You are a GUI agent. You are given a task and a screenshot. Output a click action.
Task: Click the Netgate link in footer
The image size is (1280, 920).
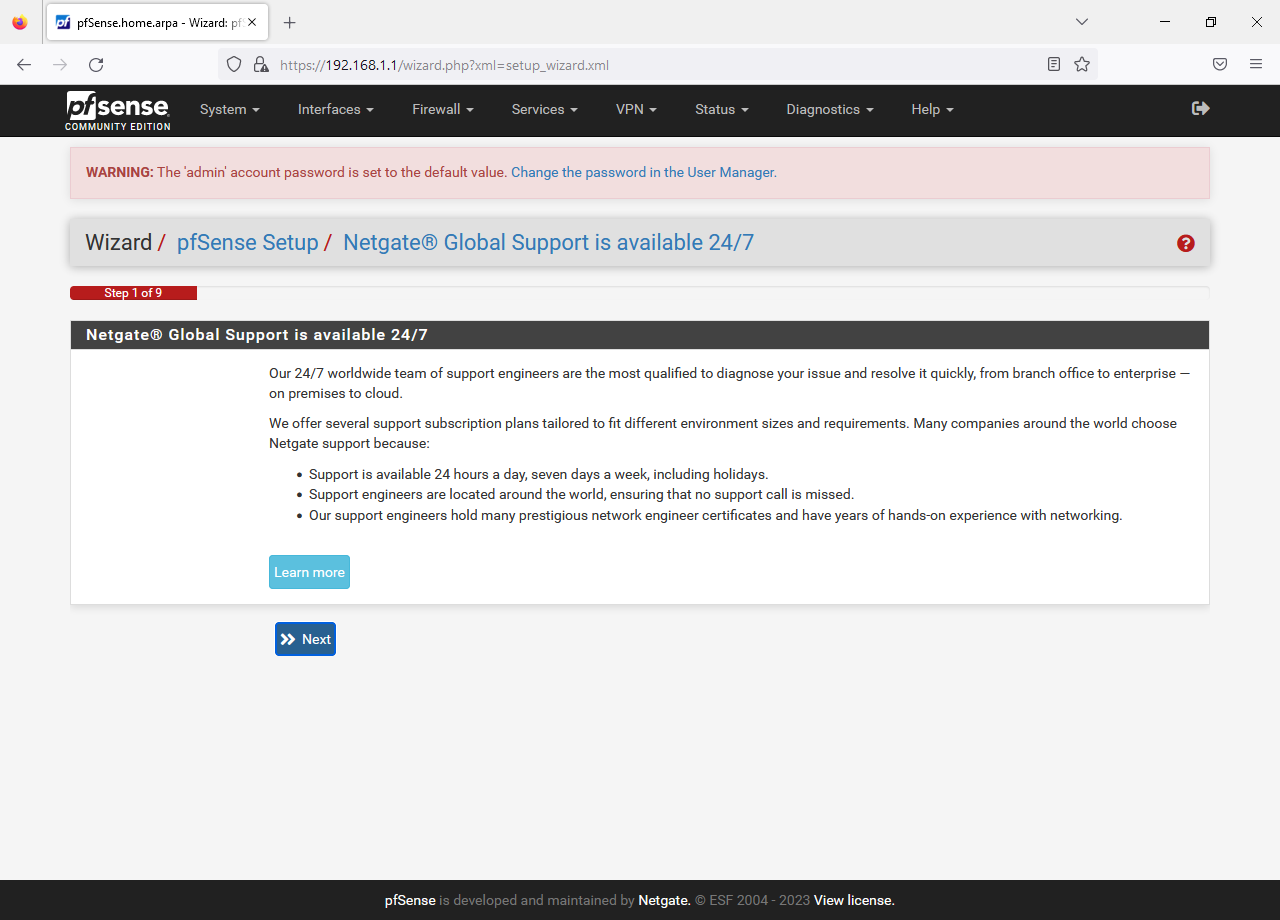click(x=664, y=900)
